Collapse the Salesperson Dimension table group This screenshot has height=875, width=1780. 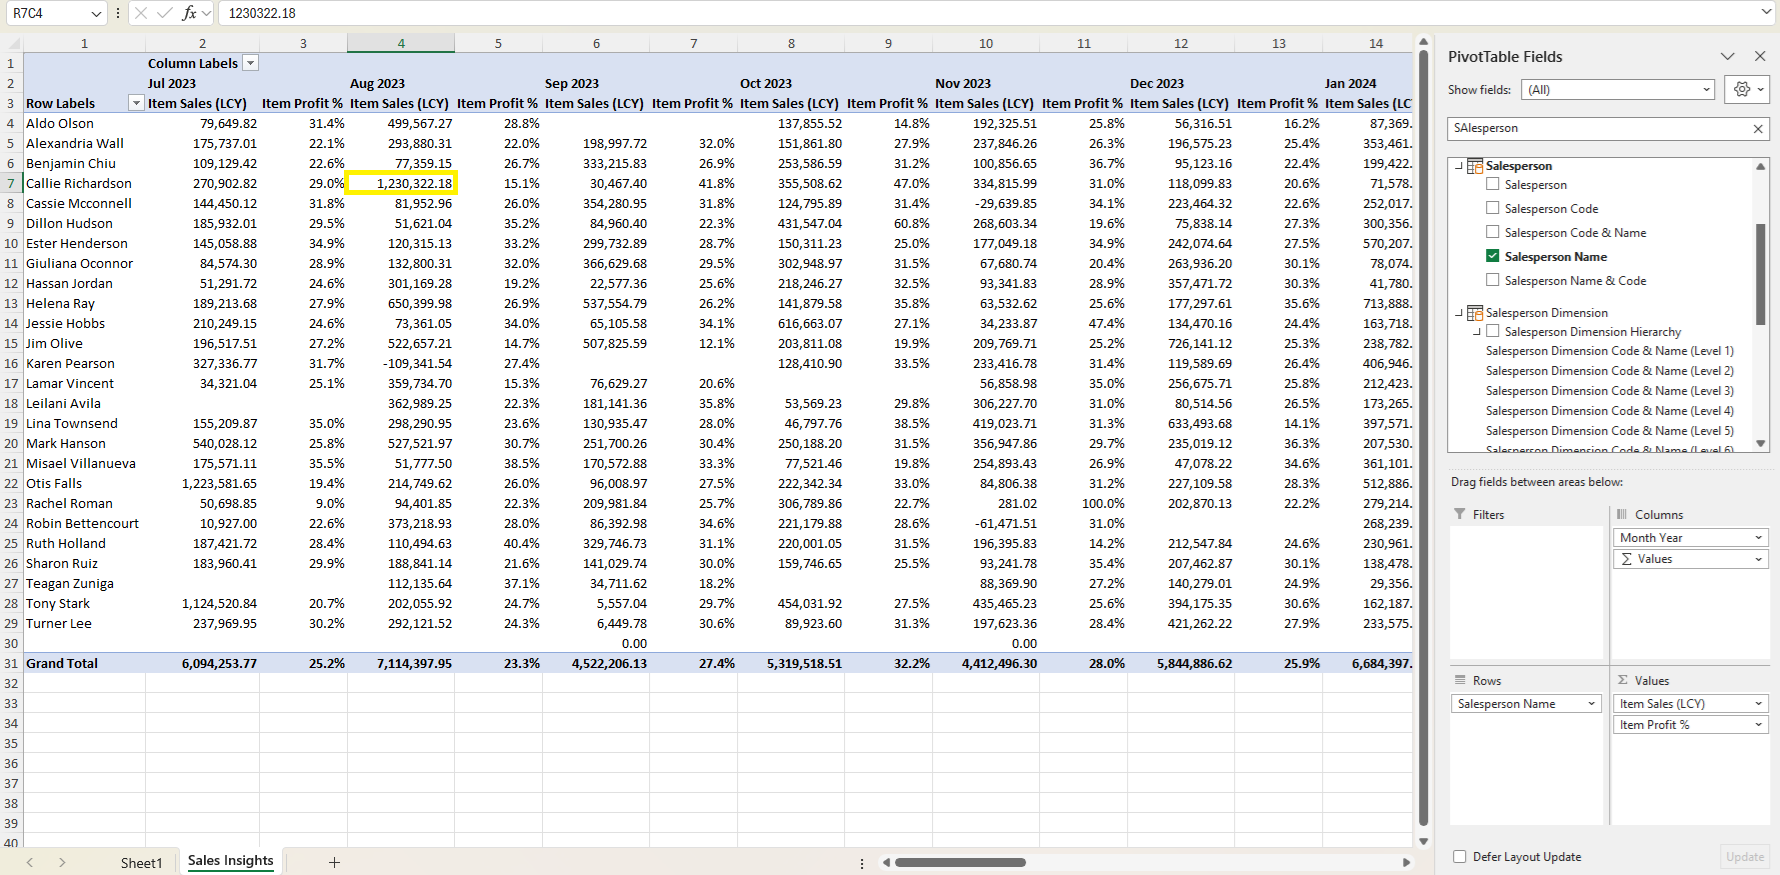click(x=1459, y=313)
